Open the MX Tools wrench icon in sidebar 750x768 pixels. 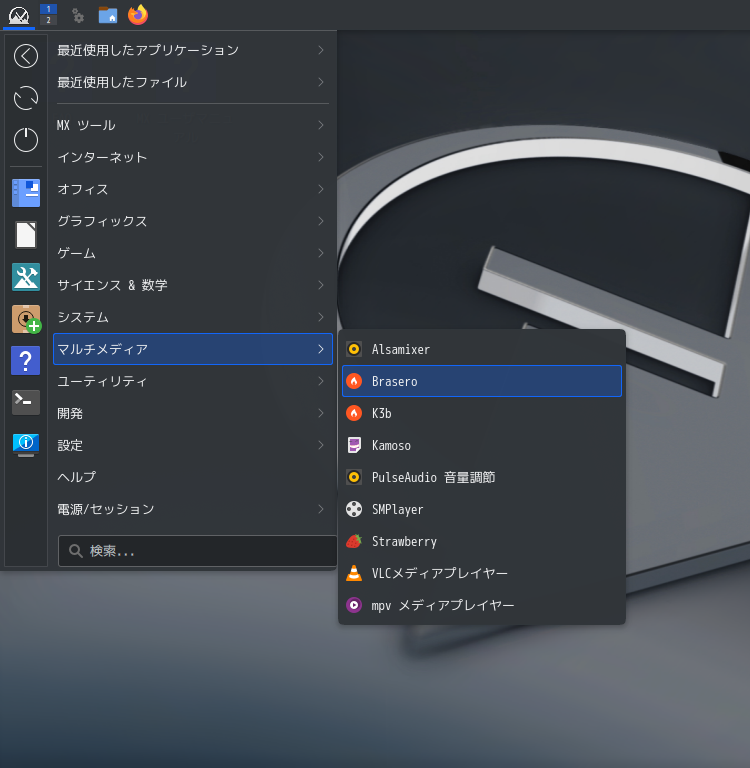point(26,277)
